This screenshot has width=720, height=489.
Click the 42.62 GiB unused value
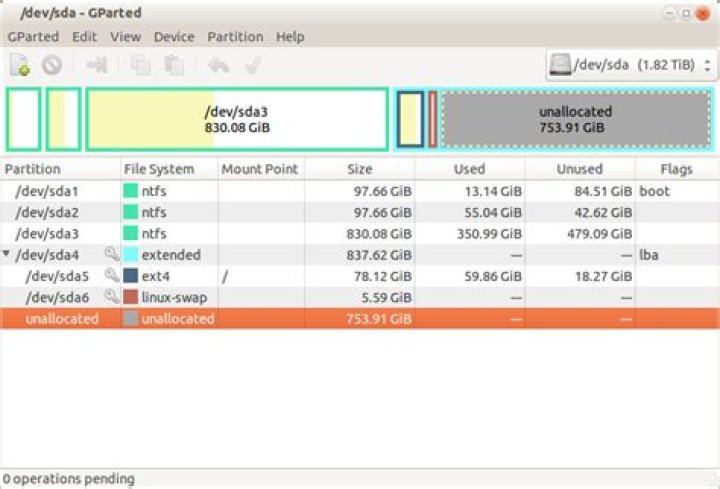pyautogui.click(x=603, y=212)
